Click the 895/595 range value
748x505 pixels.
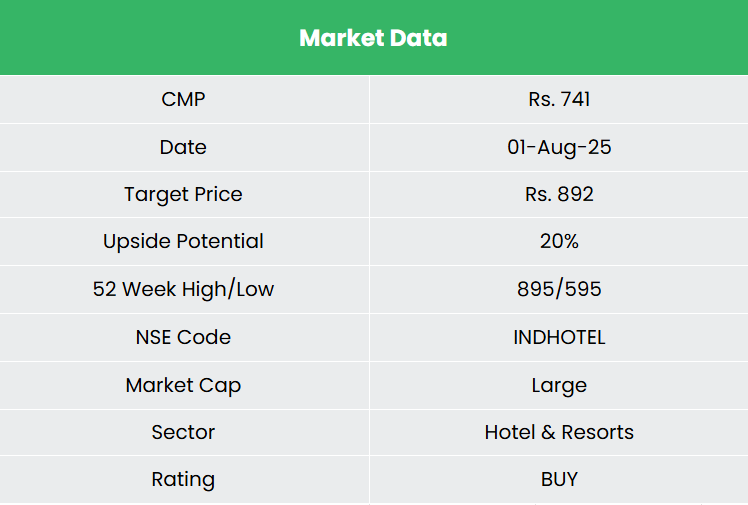(559, 289)
